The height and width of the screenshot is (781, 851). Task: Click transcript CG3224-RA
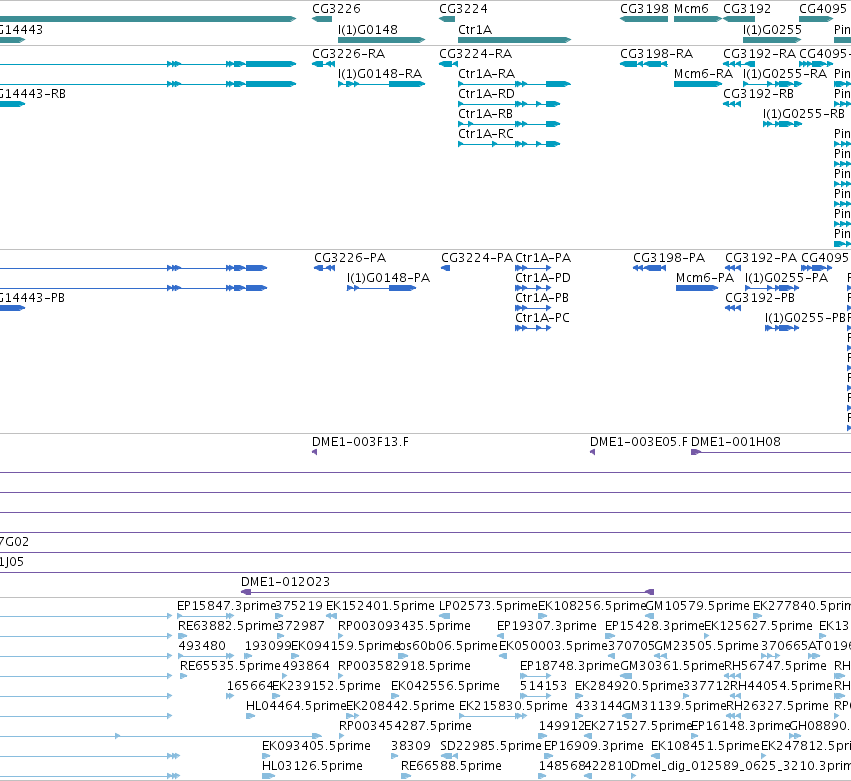click(475, 54)
